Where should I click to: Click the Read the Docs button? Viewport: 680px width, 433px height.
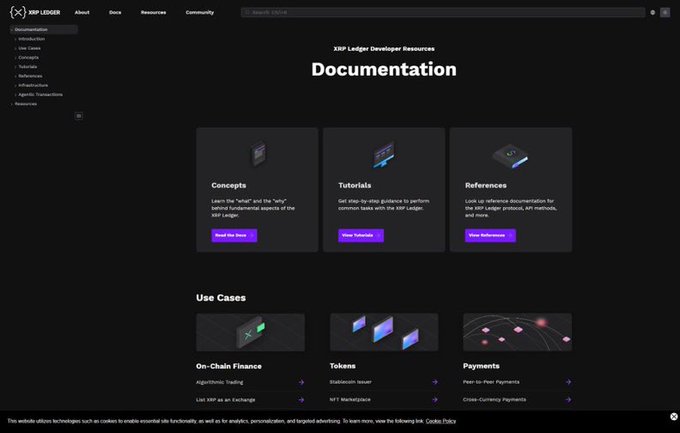[234, 235]
